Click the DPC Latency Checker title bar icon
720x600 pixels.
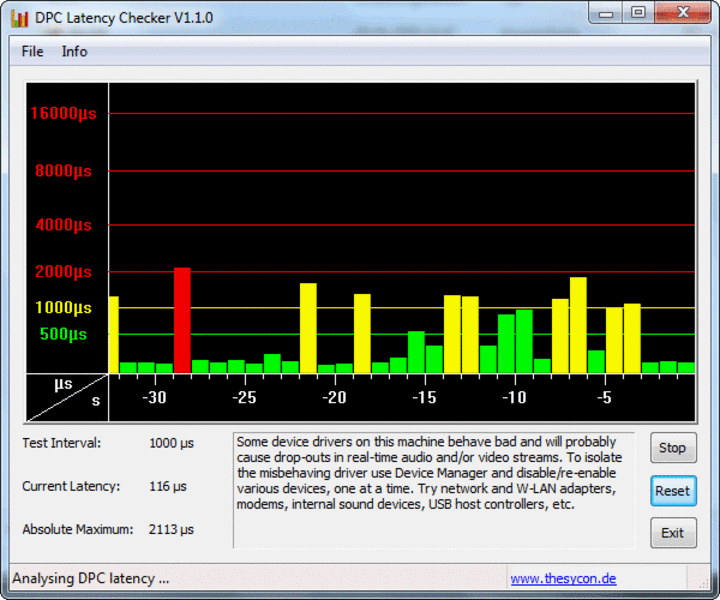[x=19, y=18]
